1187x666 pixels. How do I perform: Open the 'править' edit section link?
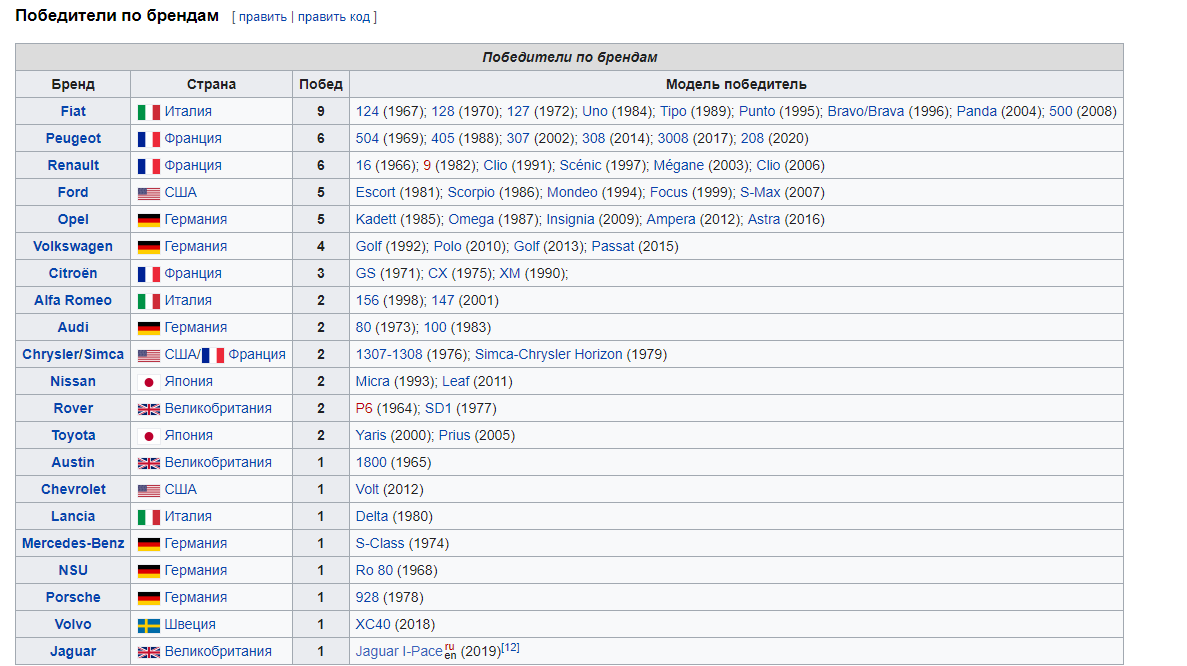263,17
